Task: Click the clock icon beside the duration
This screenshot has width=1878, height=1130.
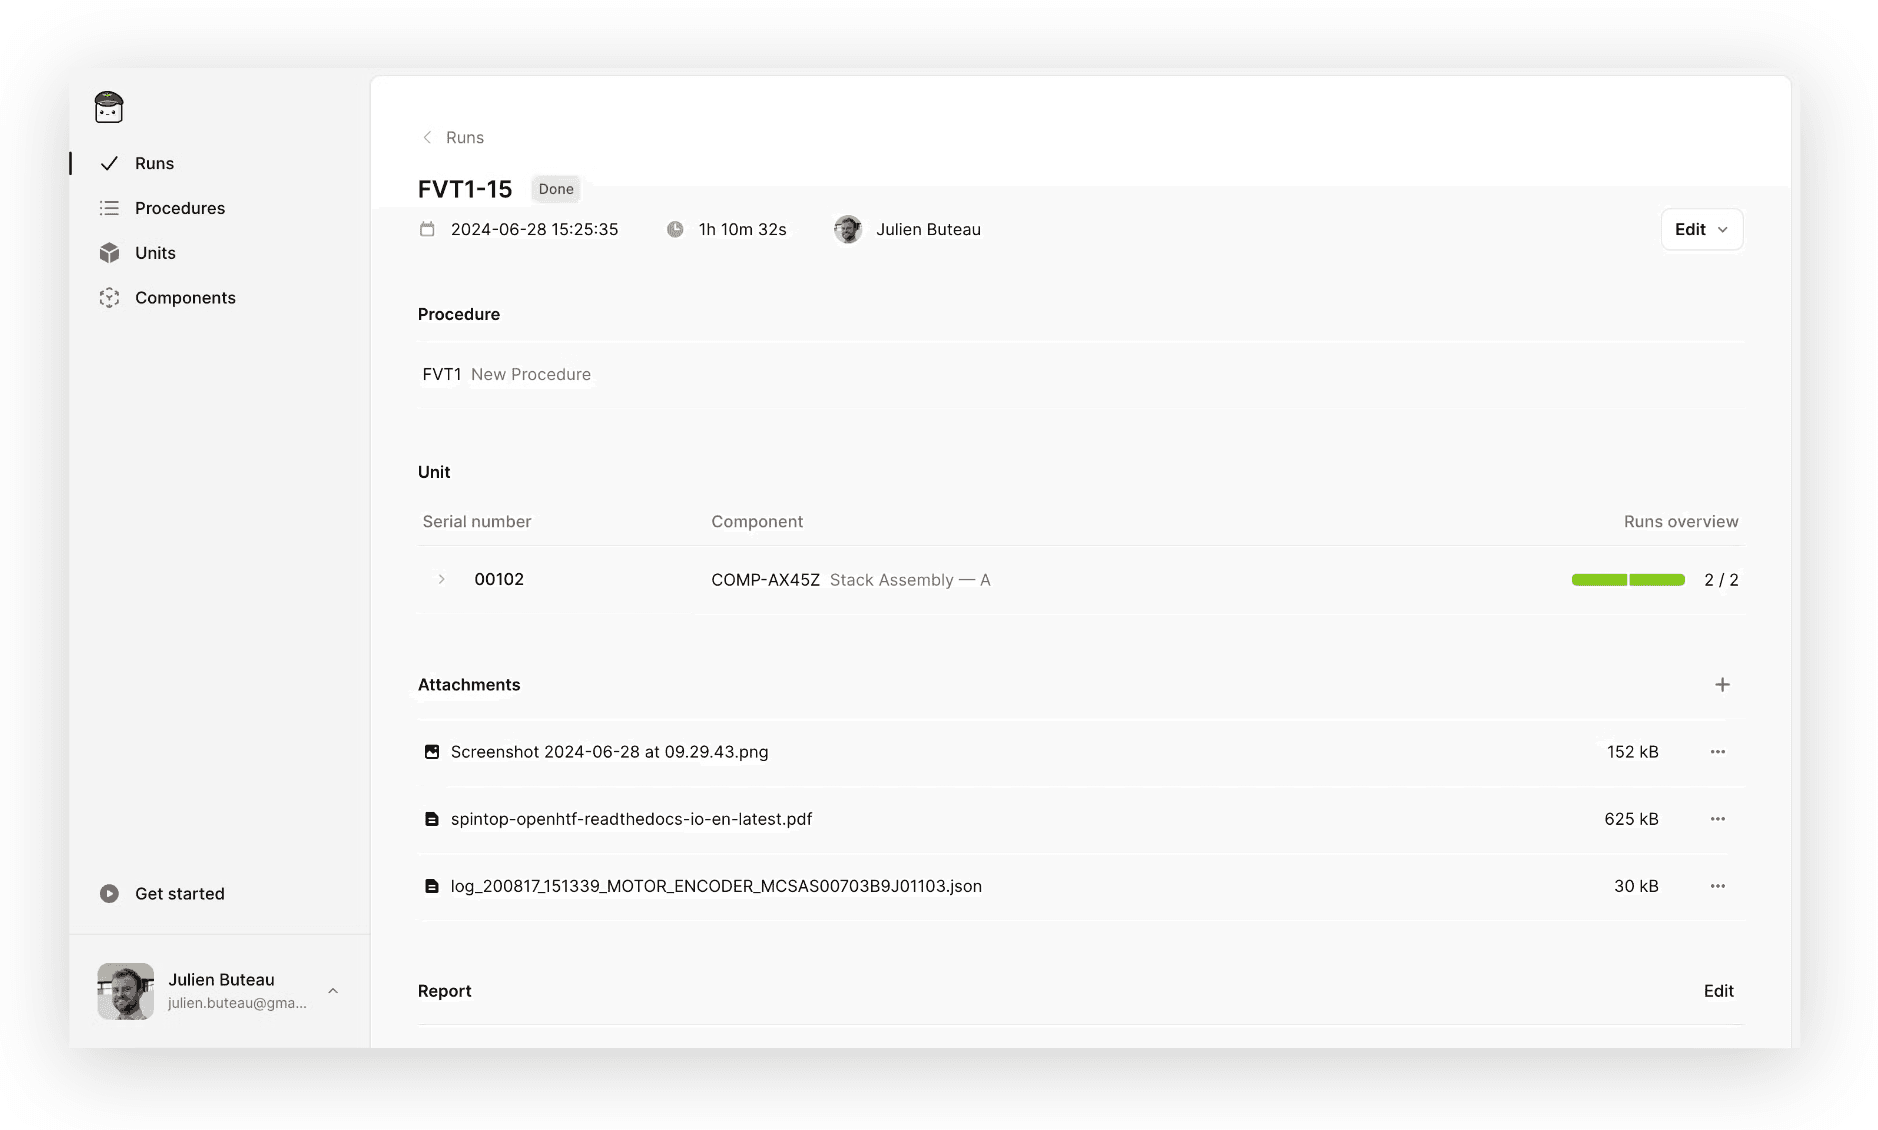Action: click(x=676, y=229)
